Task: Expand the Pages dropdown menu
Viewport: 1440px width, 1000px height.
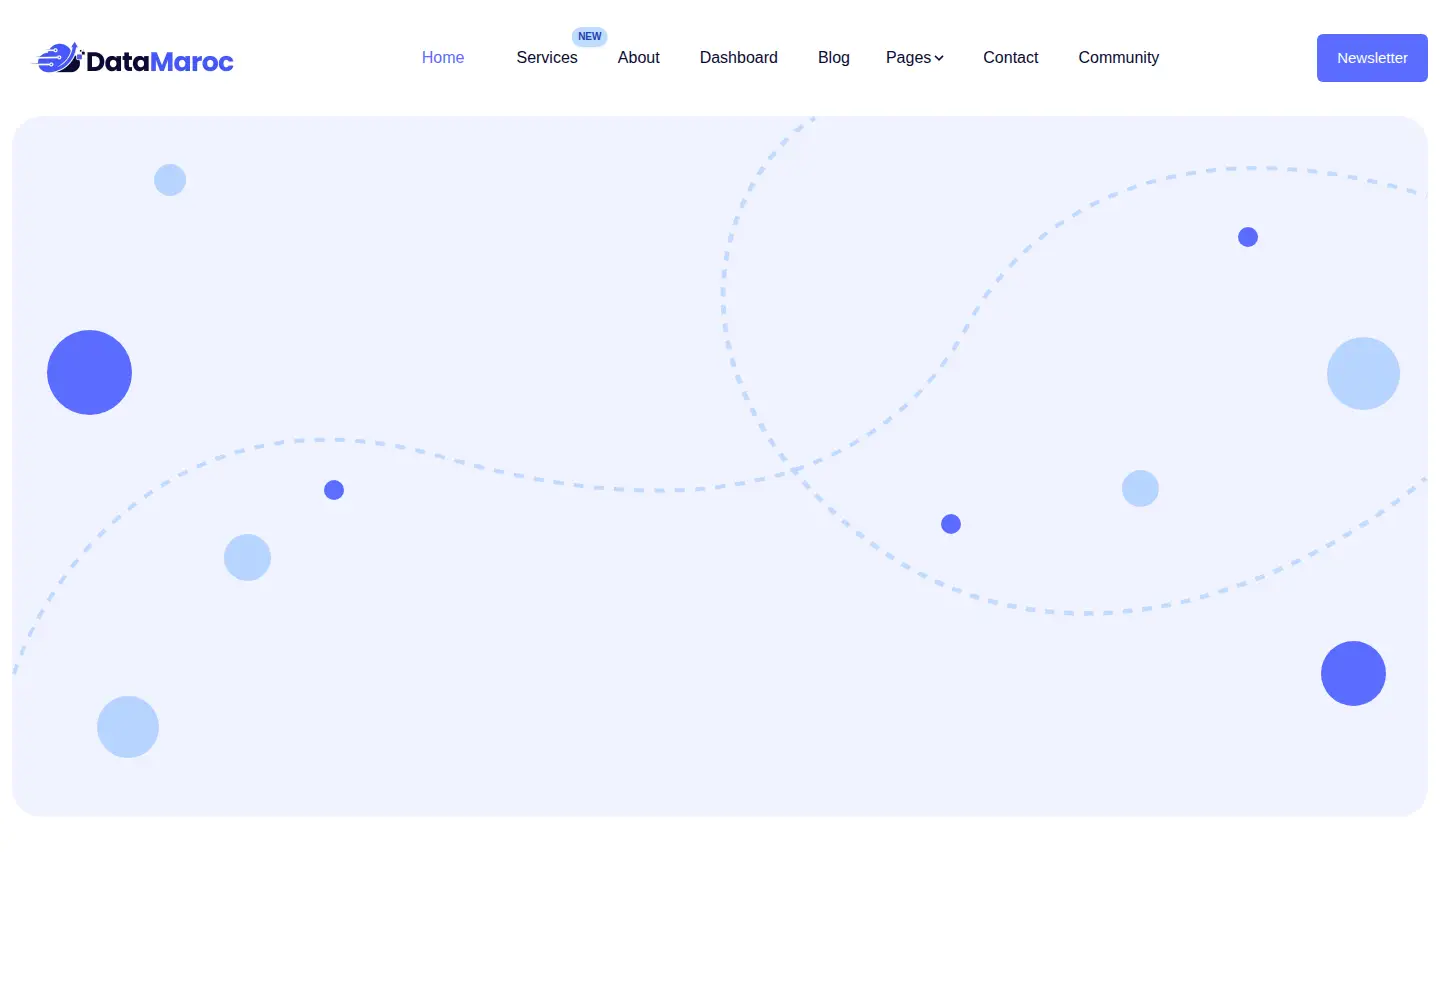Action: [x=914, y=58]
